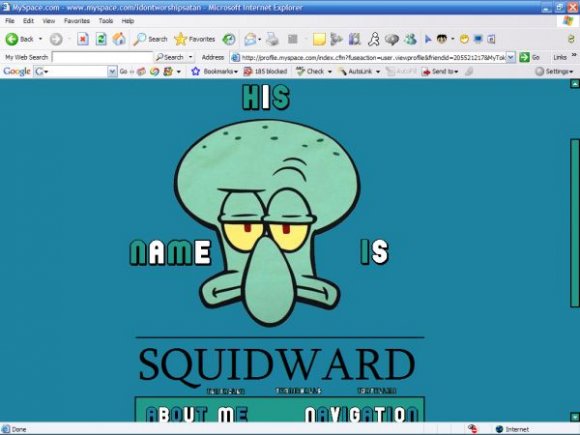Refresh the page using green arrows icon
This screenshot has width=580, height=435.
pos(101,39)
